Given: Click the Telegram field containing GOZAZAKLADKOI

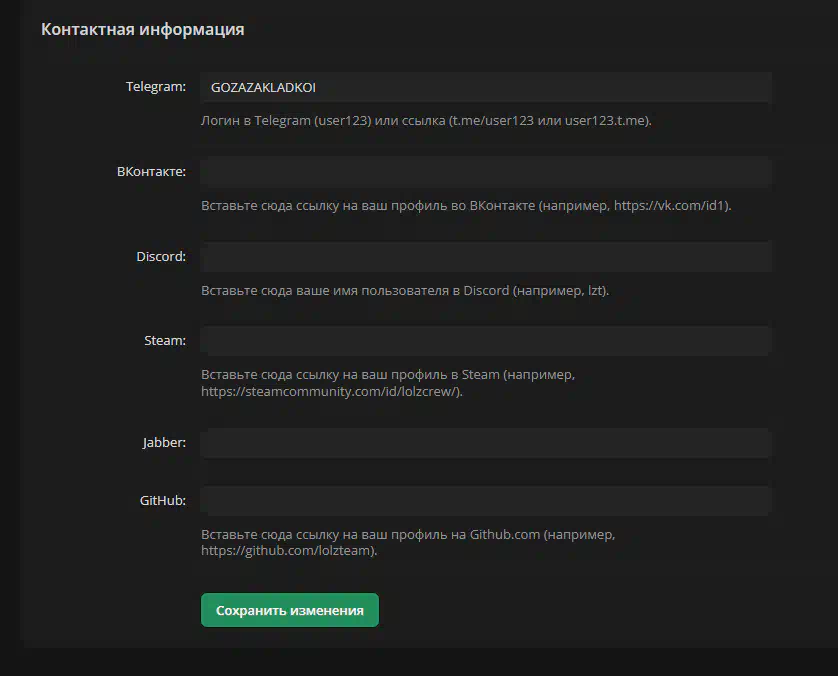Looking at the screenshot, I should coord(485,87).
